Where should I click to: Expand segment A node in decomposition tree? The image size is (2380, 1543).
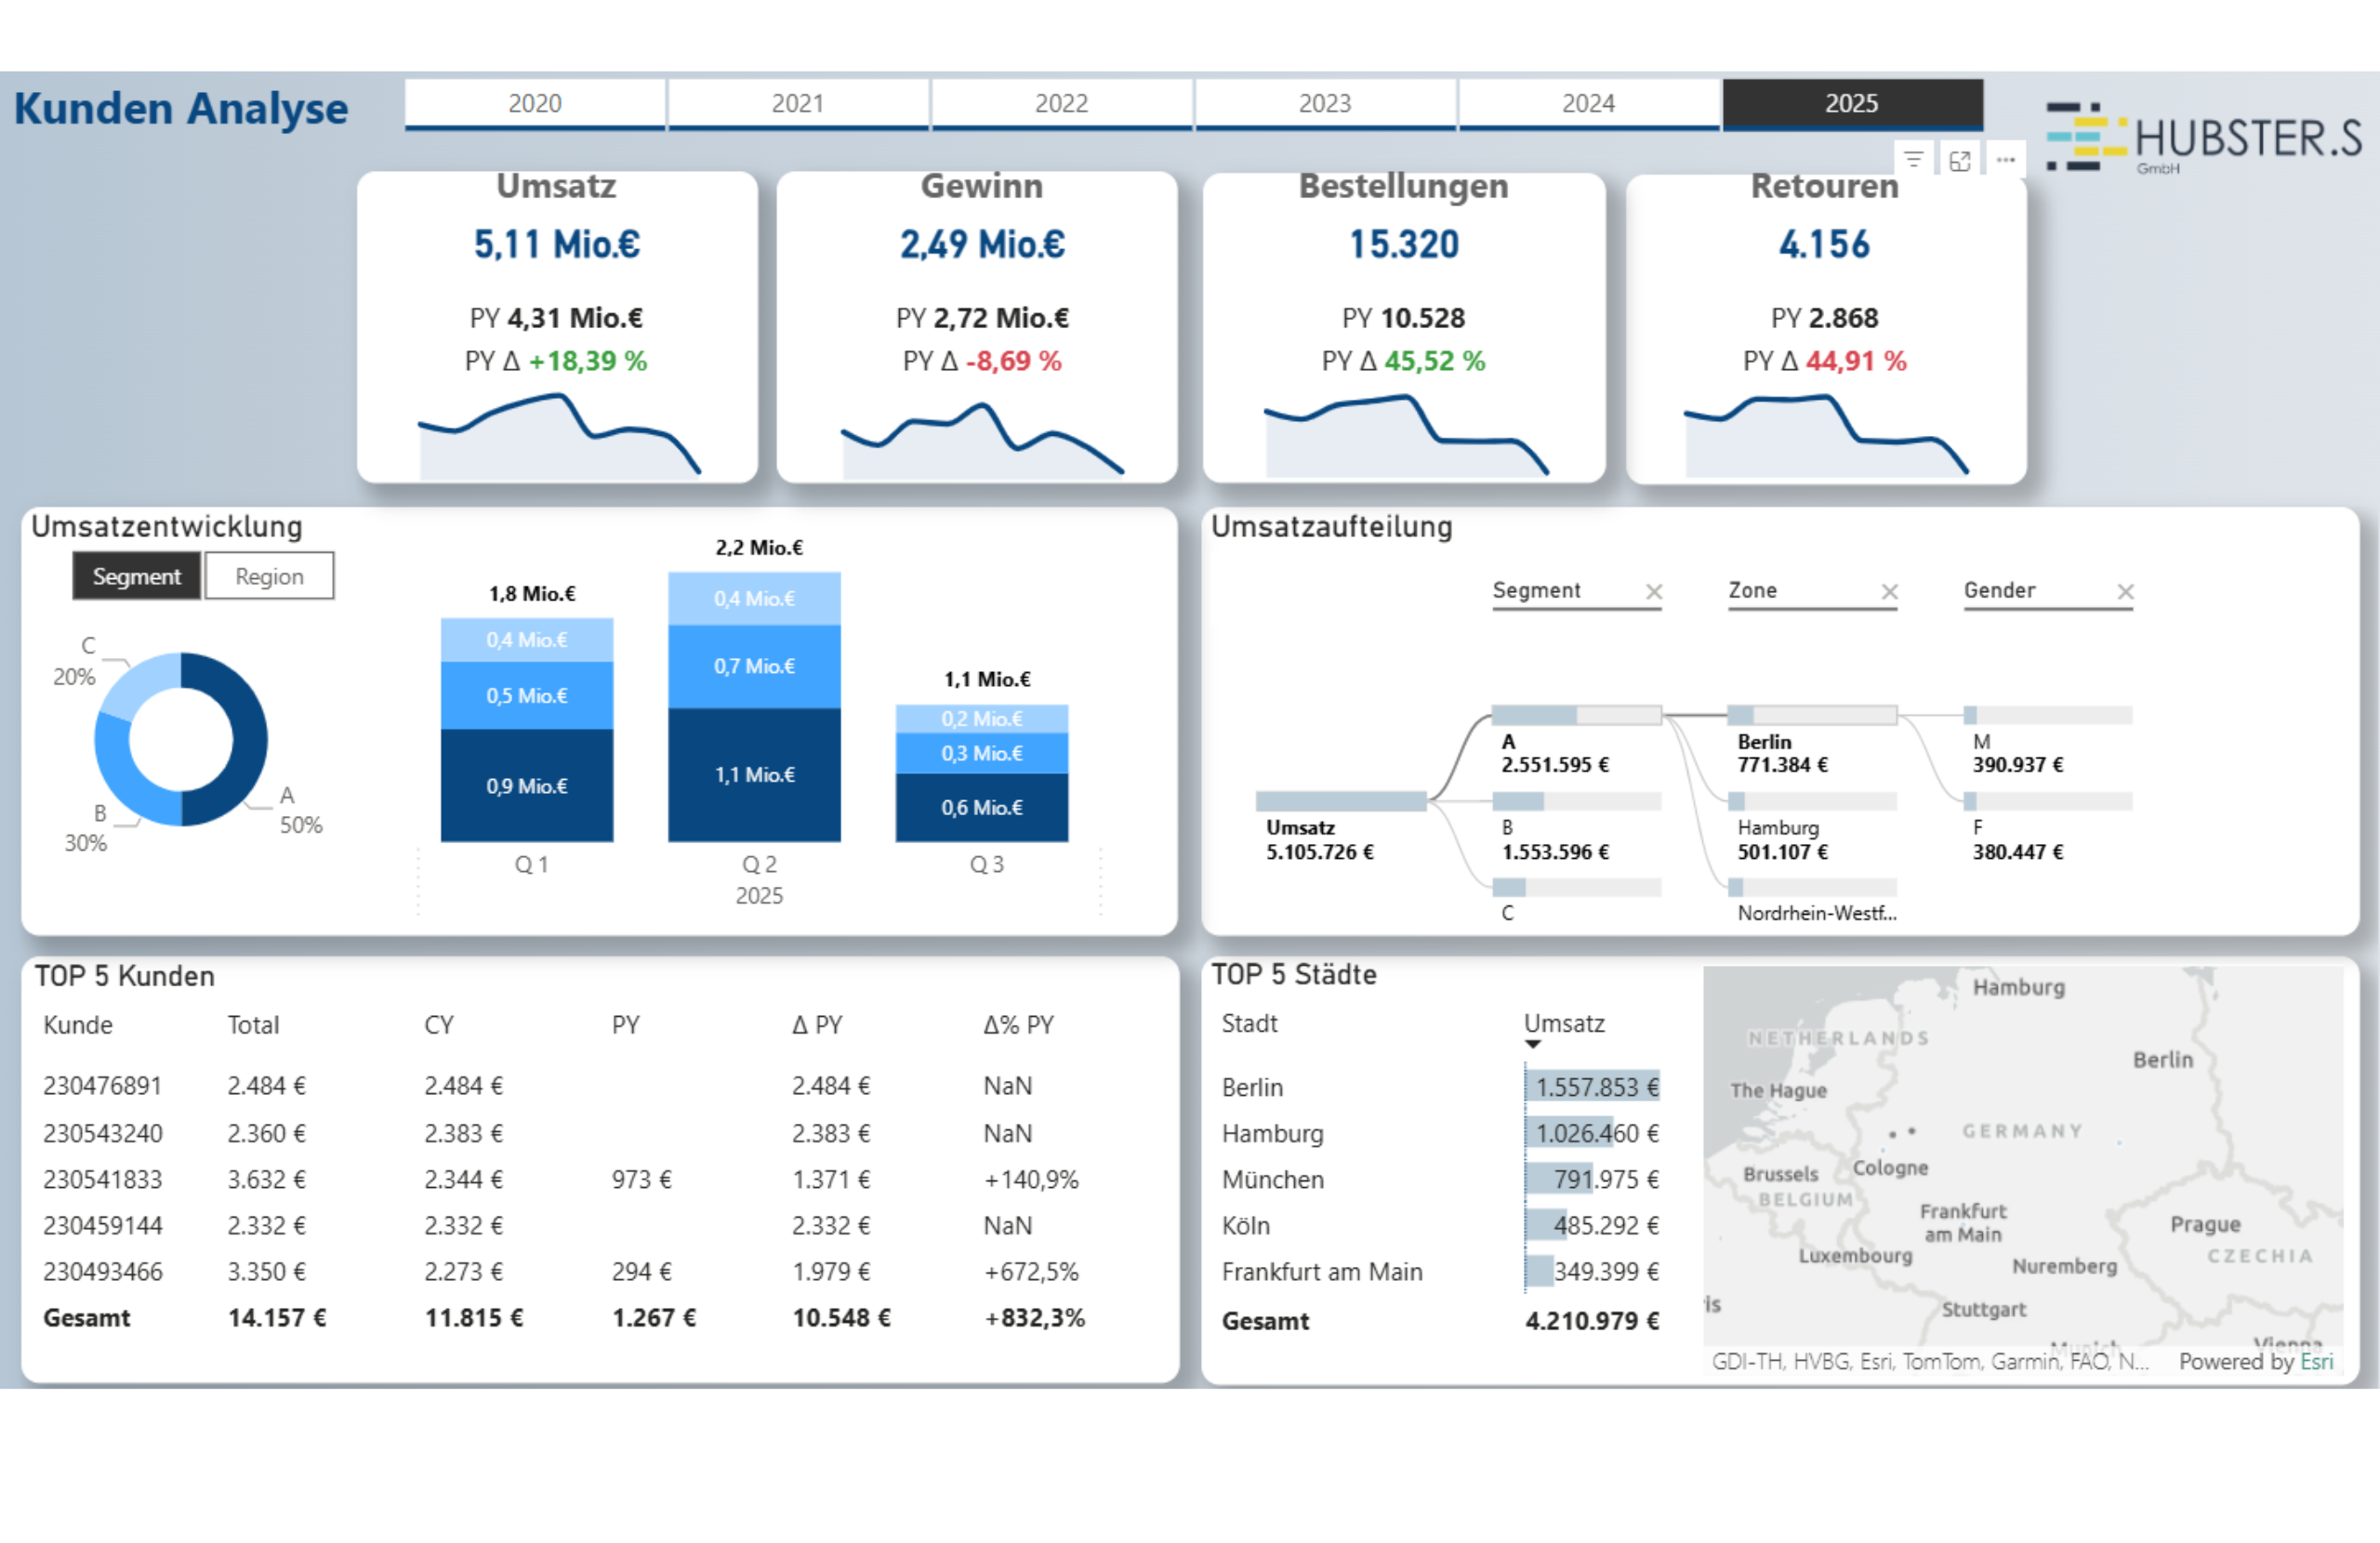point(1575,716)
